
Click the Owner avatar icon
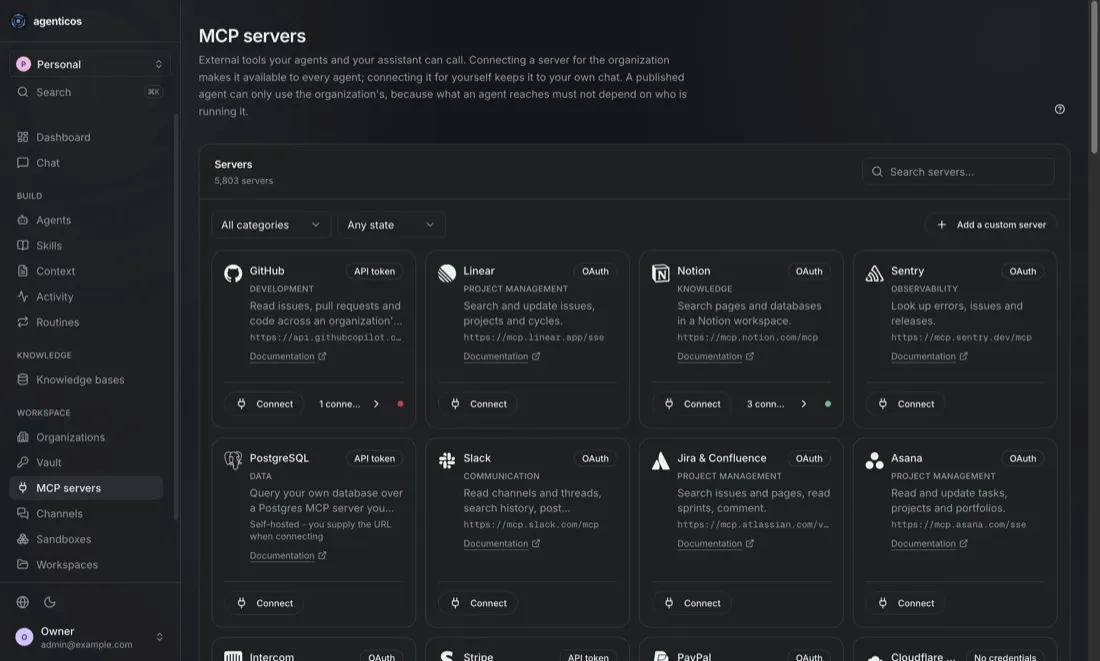click(25, 637)
